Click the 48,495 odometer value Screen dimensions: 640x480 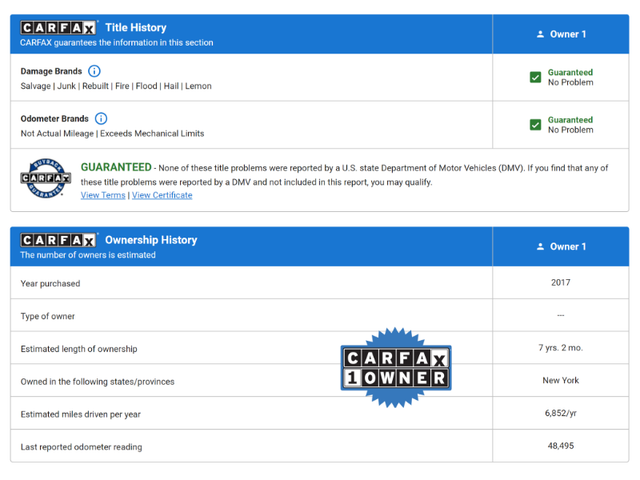[x=561, y=446]
